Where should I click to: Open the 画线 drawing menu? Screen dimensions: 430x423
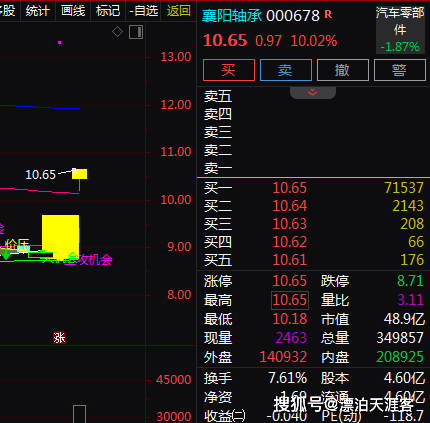[73, 11]
